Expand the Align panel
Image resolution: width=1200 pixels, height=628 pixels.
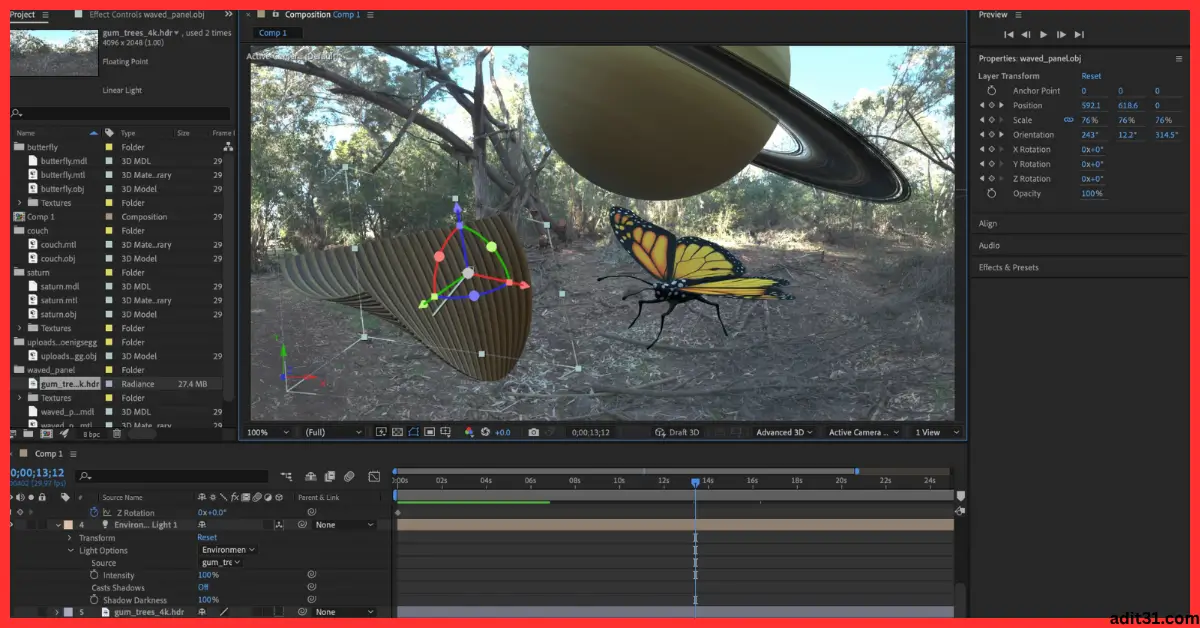(x=988, y=224)
